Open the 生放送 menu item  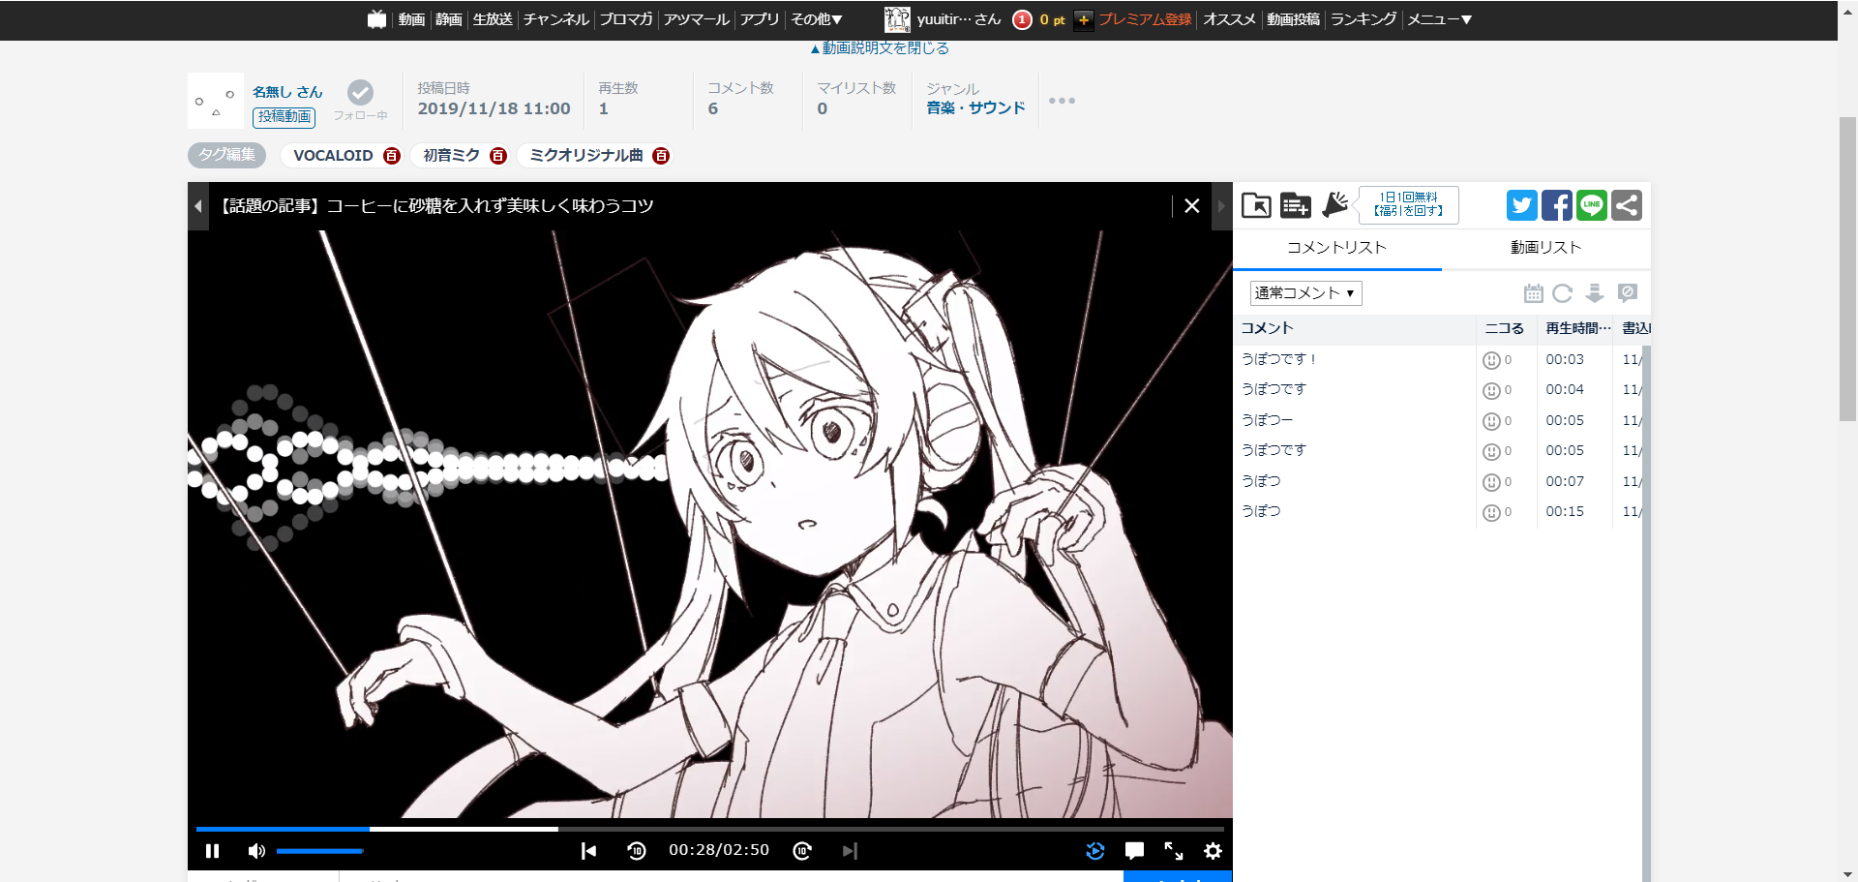coord(493,19)
